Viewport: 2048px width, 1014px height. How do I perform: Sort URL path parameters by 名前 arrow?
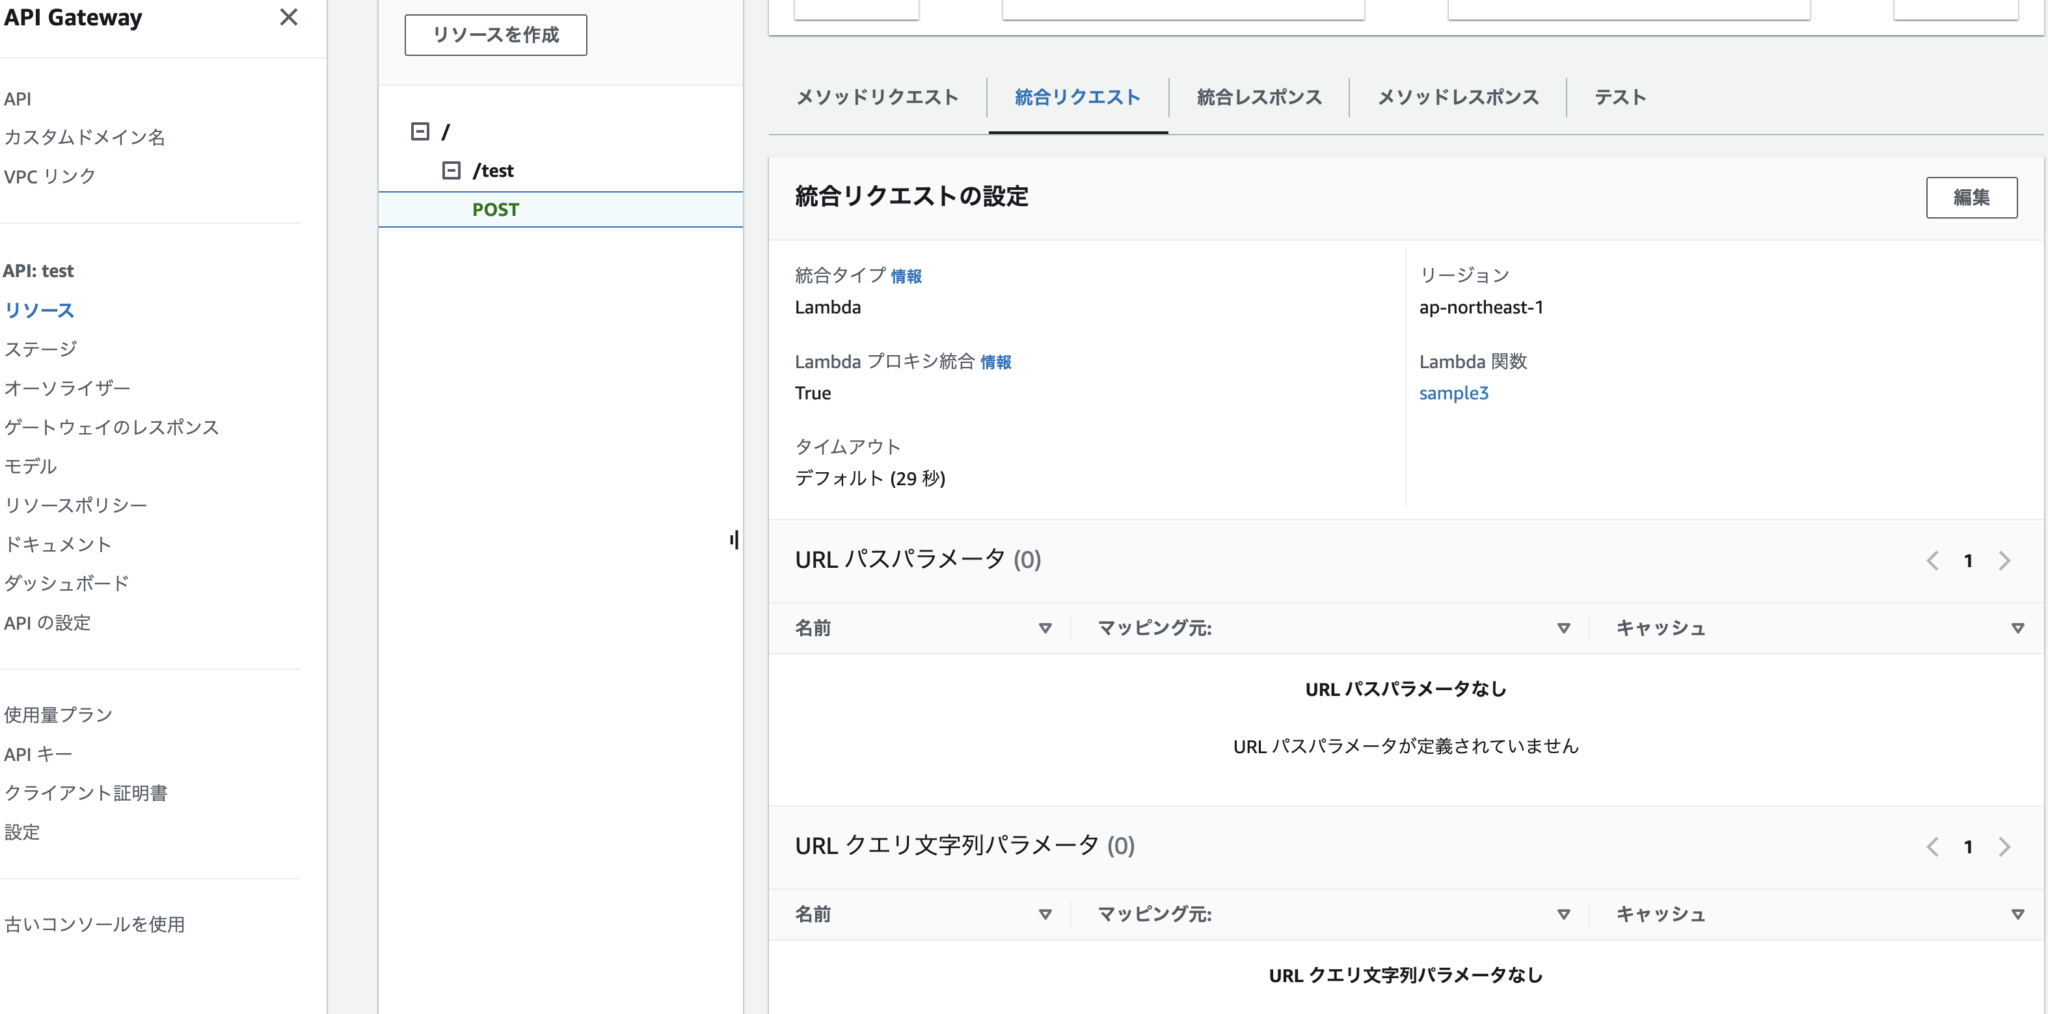point(1045,628)
